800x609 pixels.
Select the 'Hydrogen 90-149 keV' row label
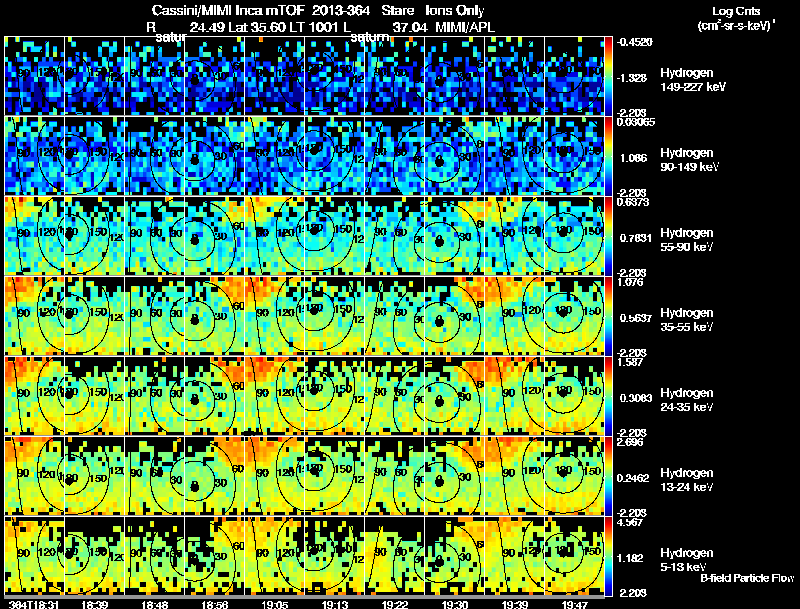[689, 160]
